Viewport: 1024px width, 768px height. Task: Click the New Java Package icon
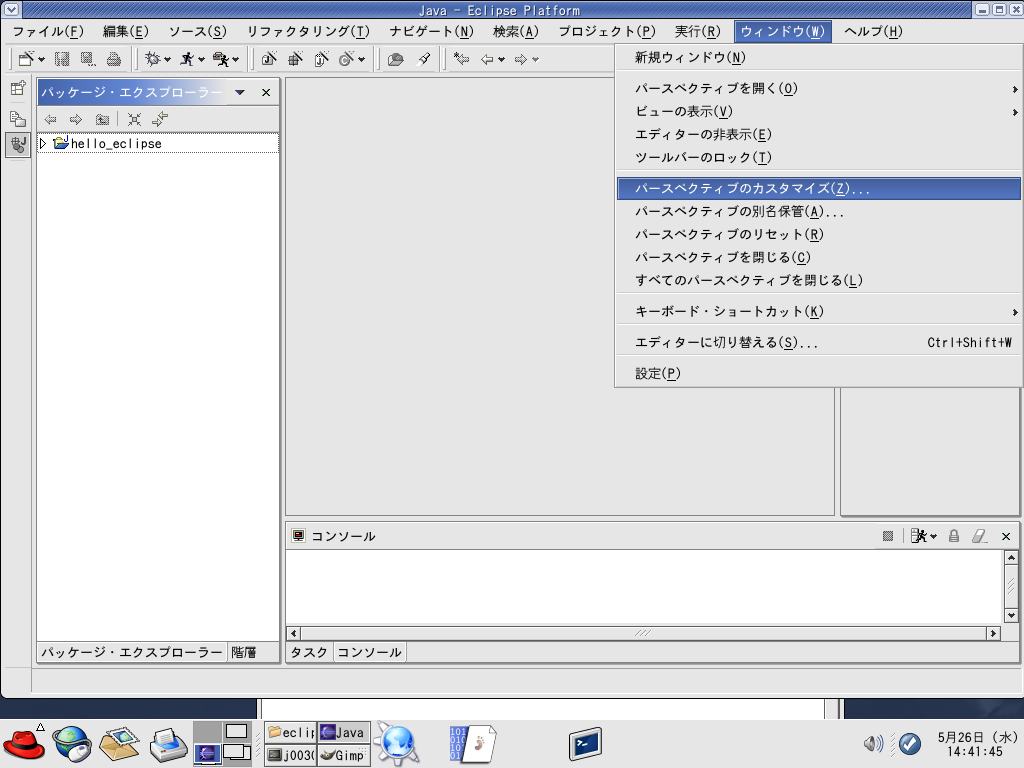[295, 59]
